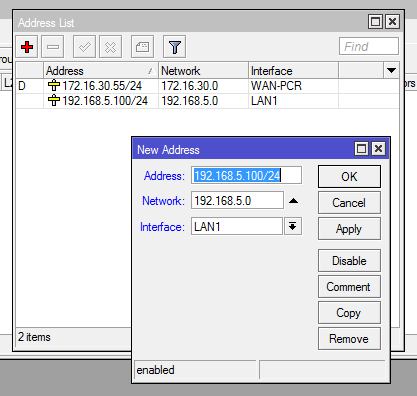Maximize the New Address dialog

(362, 149)
